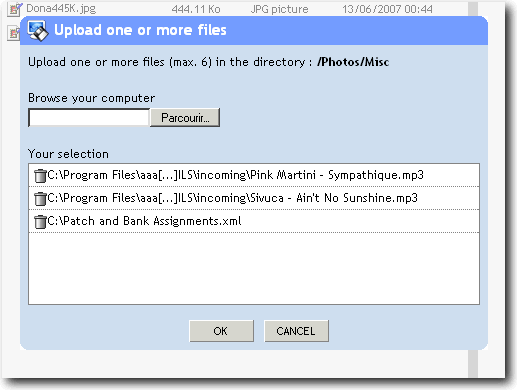Image resolution: width=517 pixels, height=390 pixels.
Task: Delete Sivuca mp3 using its trash icon
Action: coord(40,199)
